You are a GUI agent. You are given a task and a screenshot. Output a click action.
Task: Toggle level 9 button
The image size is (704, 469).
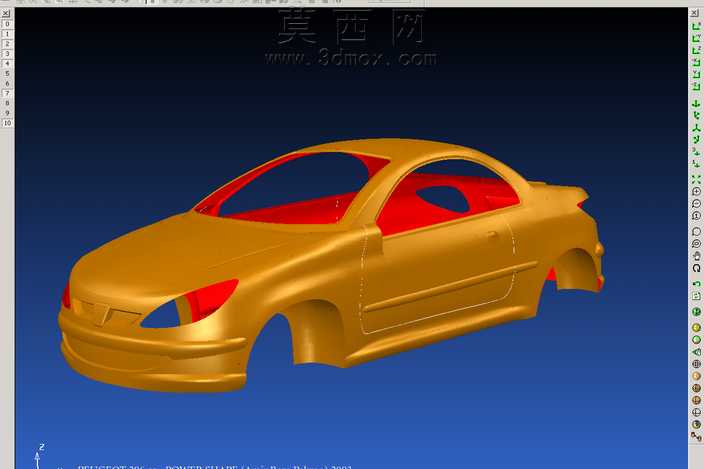coord(7,113)
